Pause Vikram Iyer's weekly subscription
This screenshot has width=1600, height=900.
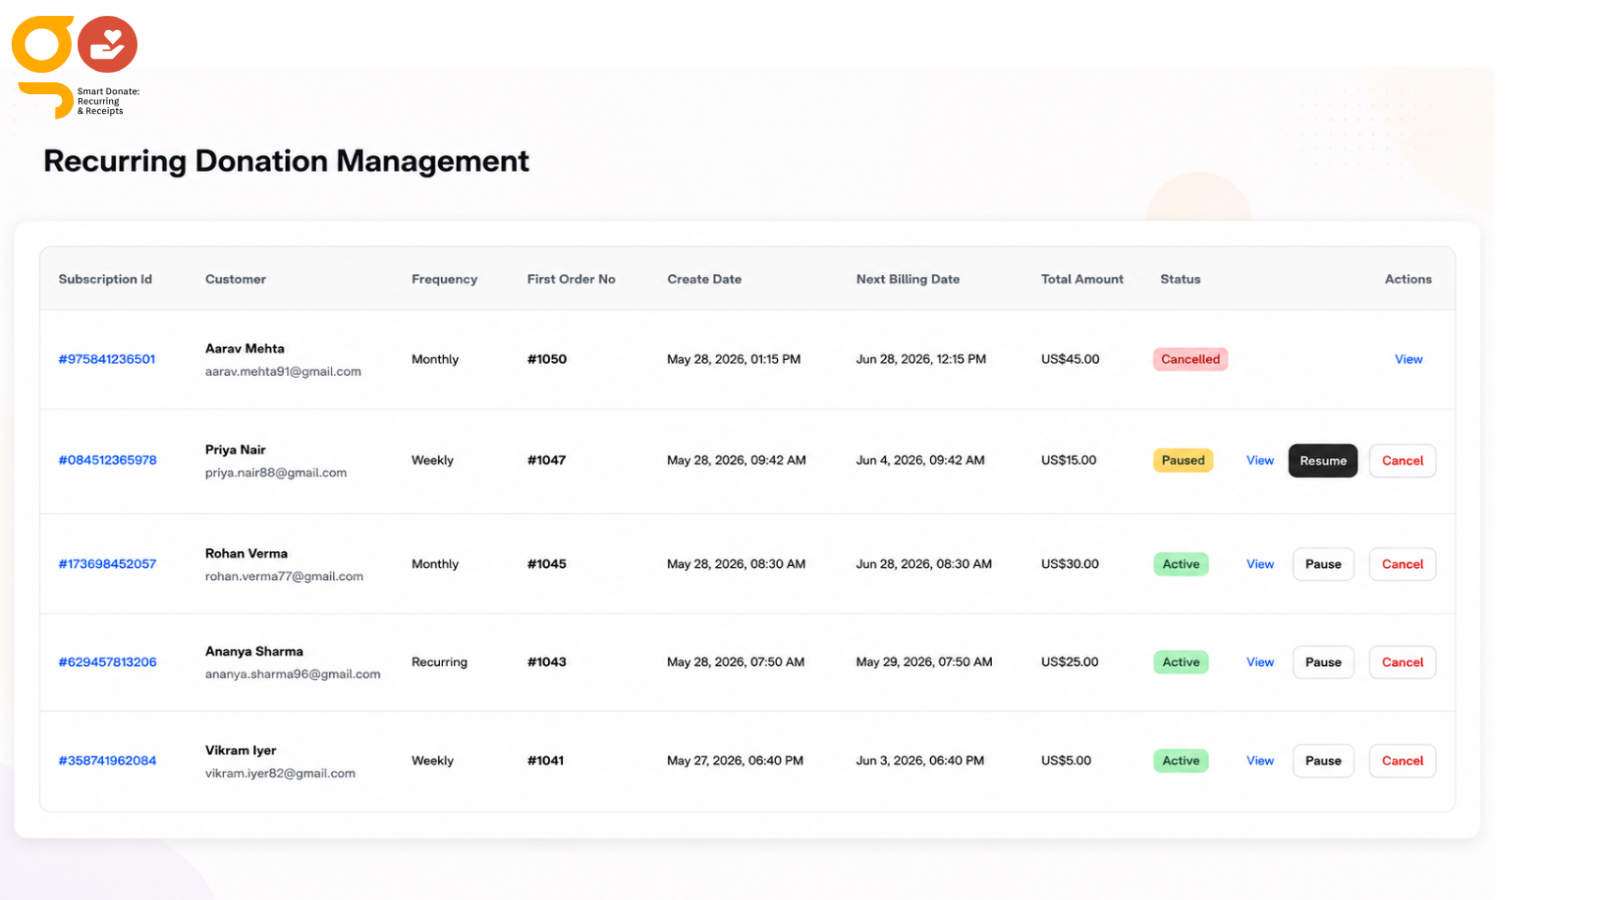pos(1323,761)
